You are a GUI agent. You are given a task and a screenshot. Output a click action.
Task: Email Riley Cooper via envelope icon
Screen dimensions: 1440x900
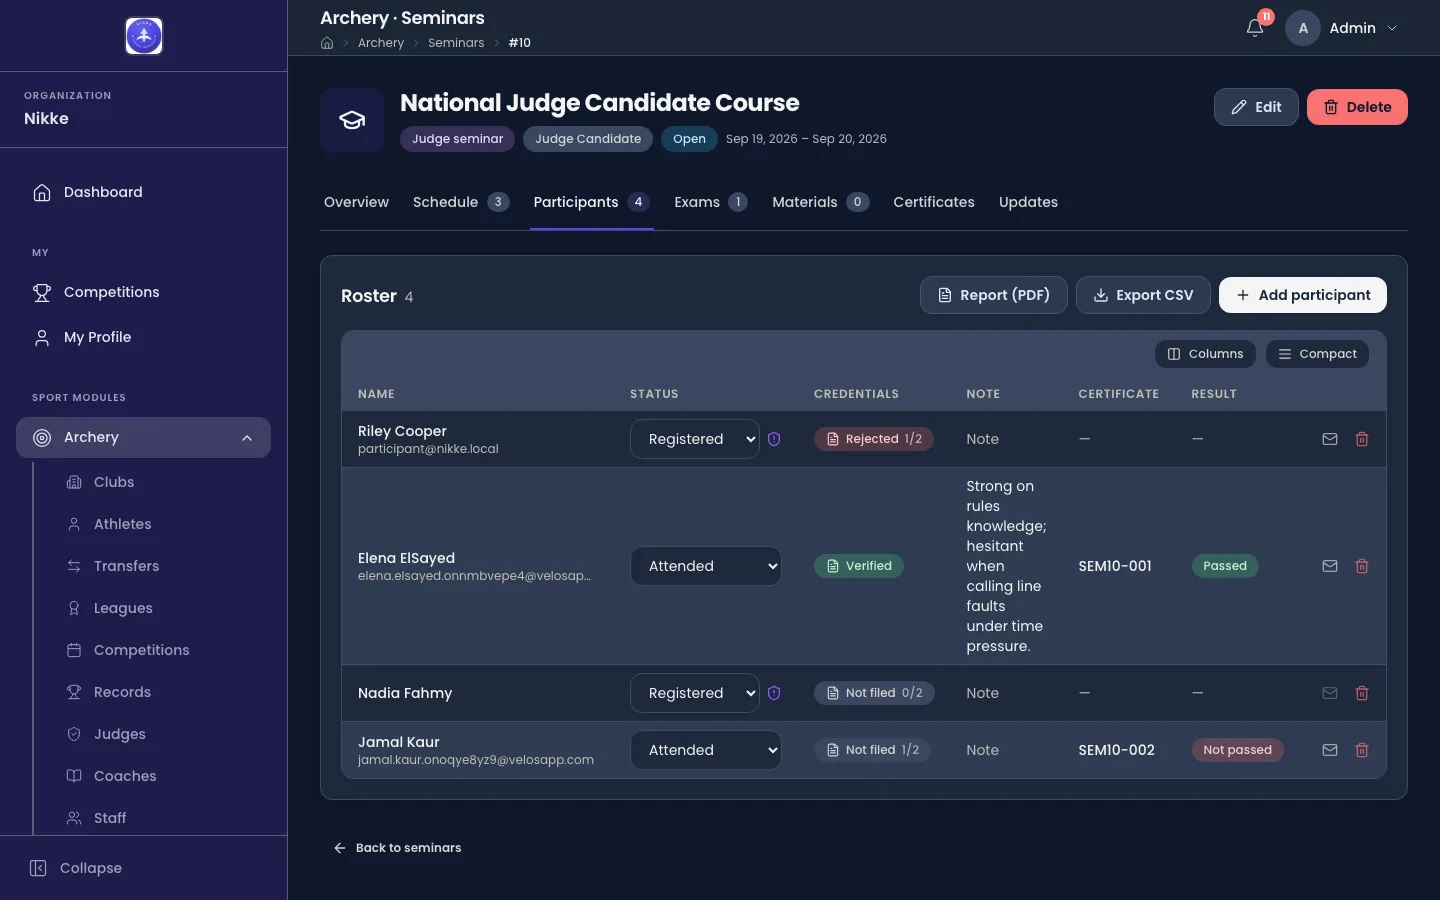pos(1330,439)
